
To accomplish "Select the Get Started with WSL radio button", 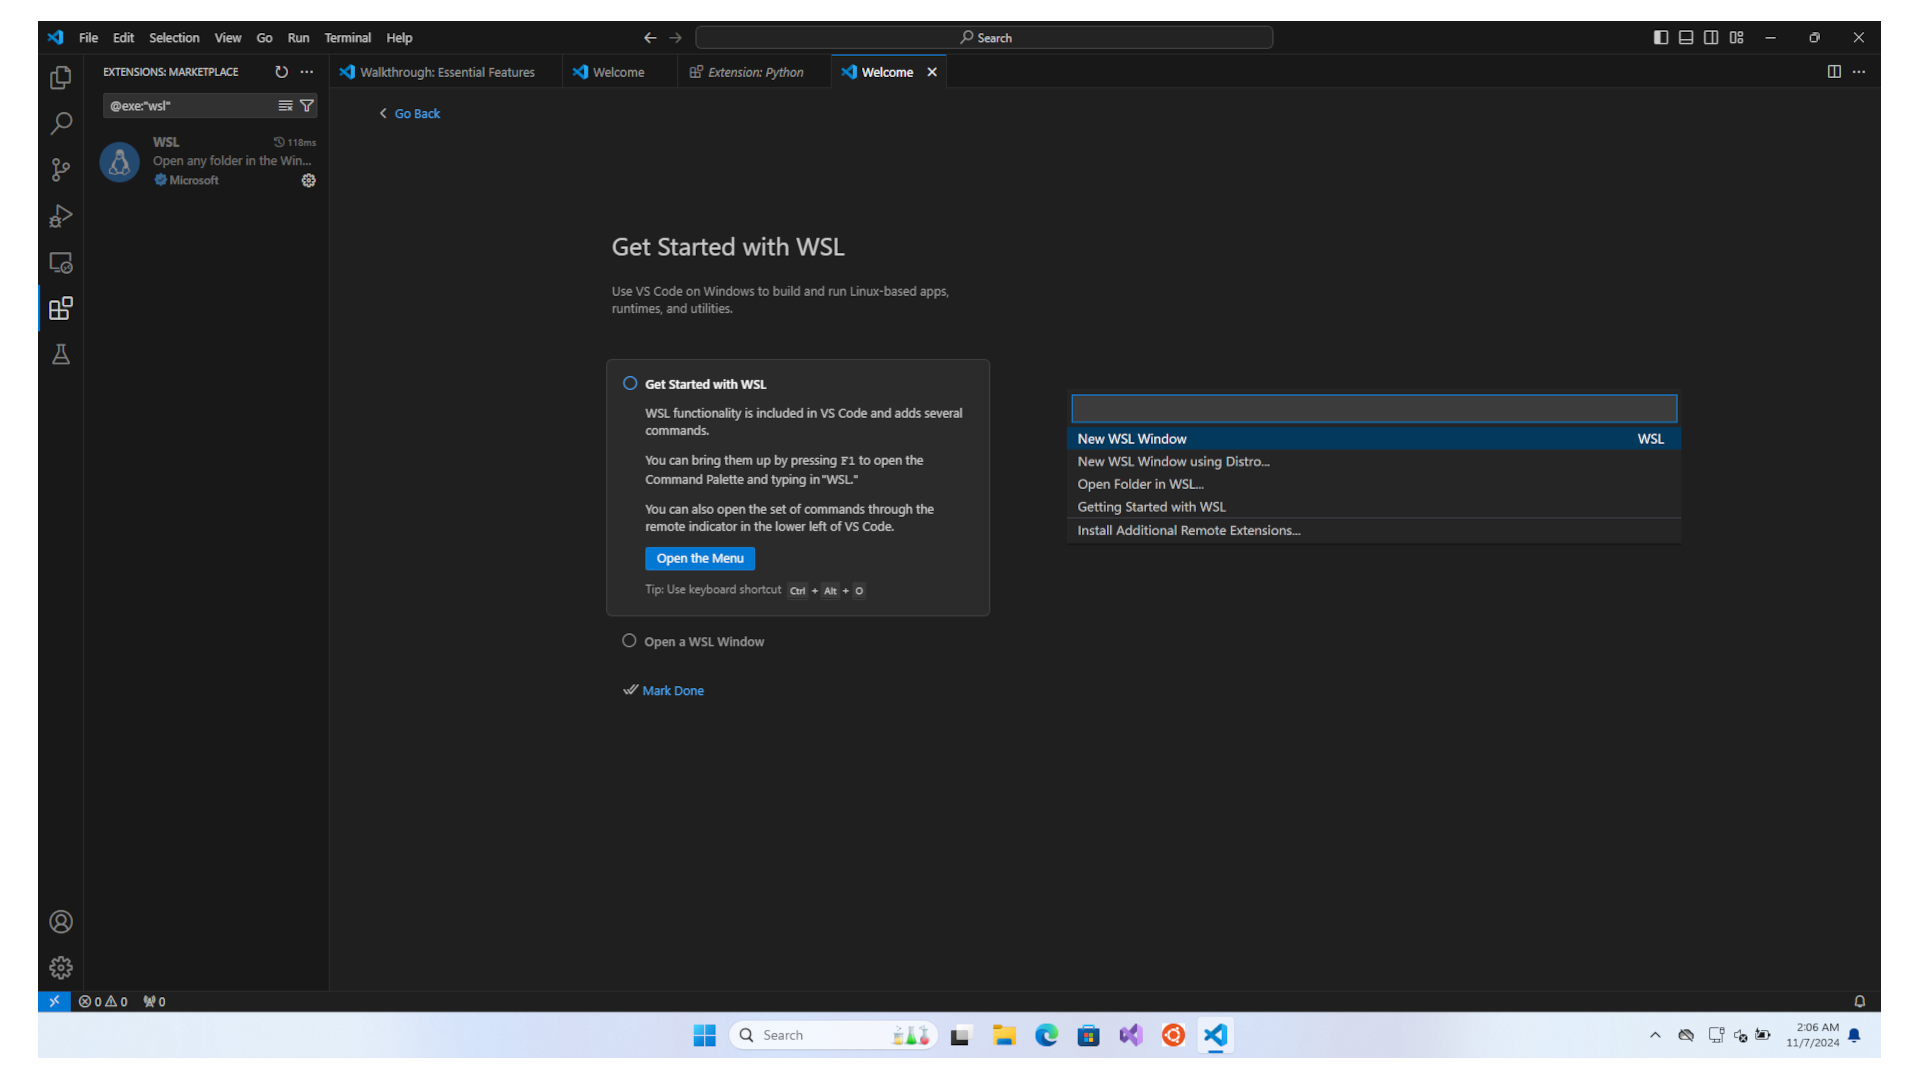I will click(630, 383).
